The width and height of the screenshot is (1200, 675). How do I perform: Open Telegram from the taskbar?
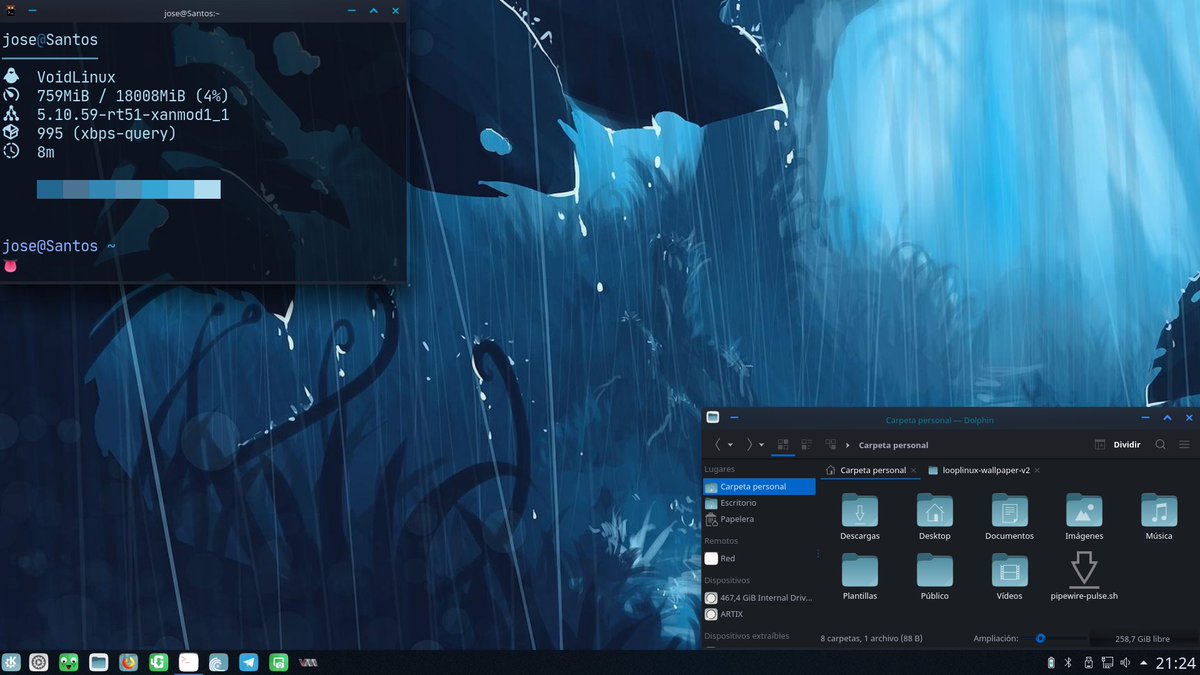click(x=249, y=662)
